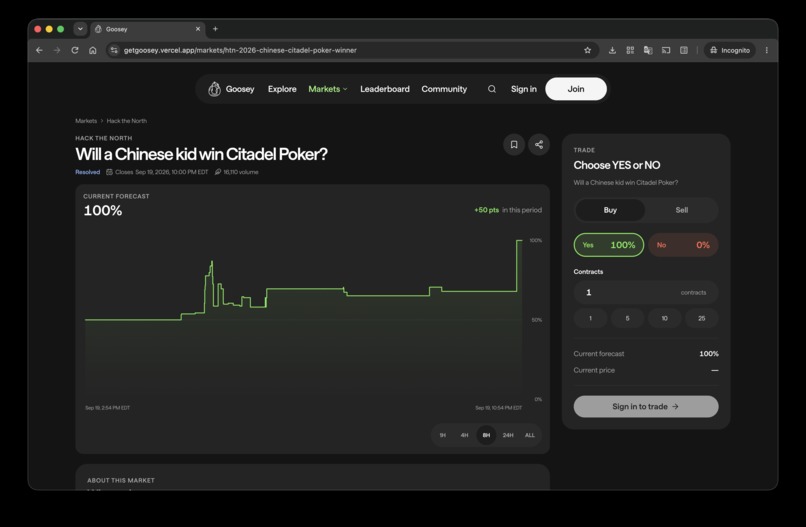Image resolution: width=806 pixels, height=527 pixels.
Task: Click the 'Current forecast' row value 100%
Action: tap(709, 354)
